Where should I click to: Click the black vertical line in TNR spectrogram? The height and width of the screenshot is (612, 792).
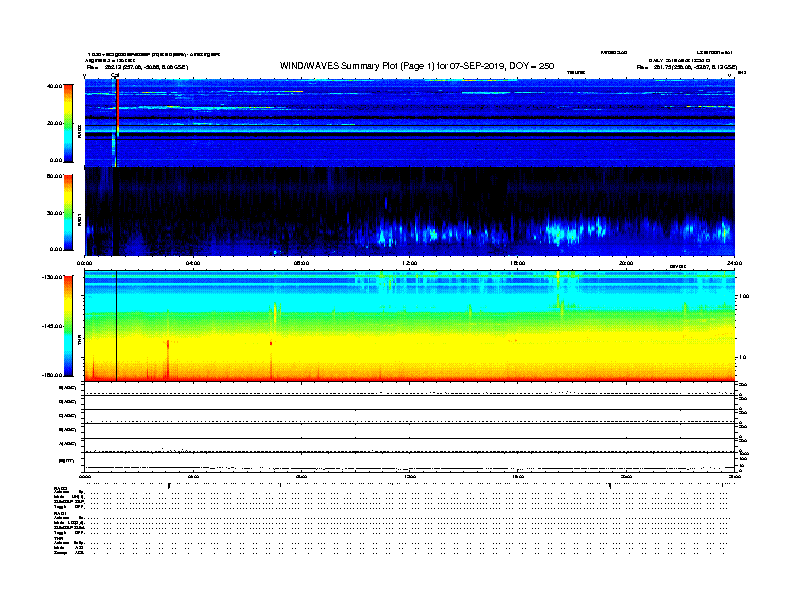117,326
